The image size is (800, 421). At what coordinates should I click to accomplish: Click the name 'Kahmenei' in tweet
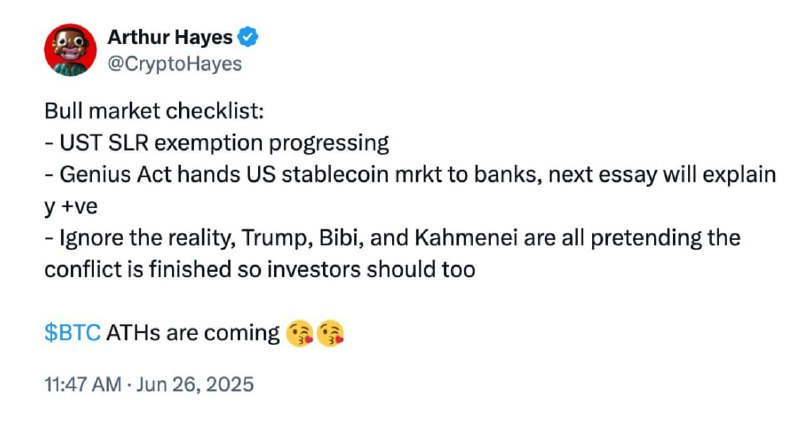click(466, 238)
